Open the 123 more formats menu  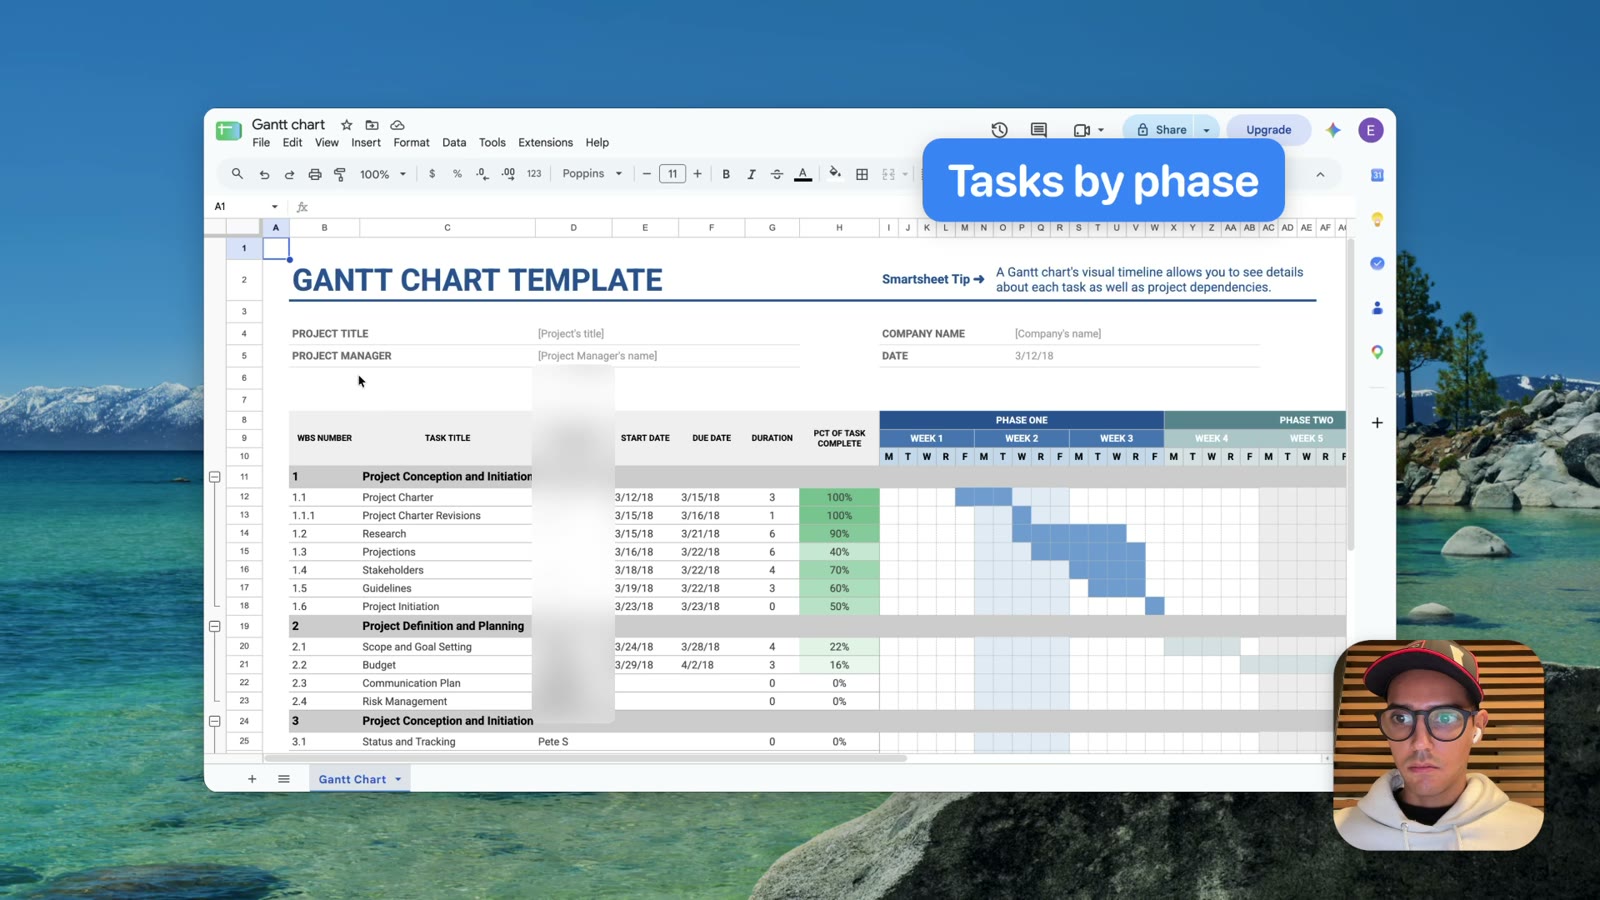(x=534, y=174)
